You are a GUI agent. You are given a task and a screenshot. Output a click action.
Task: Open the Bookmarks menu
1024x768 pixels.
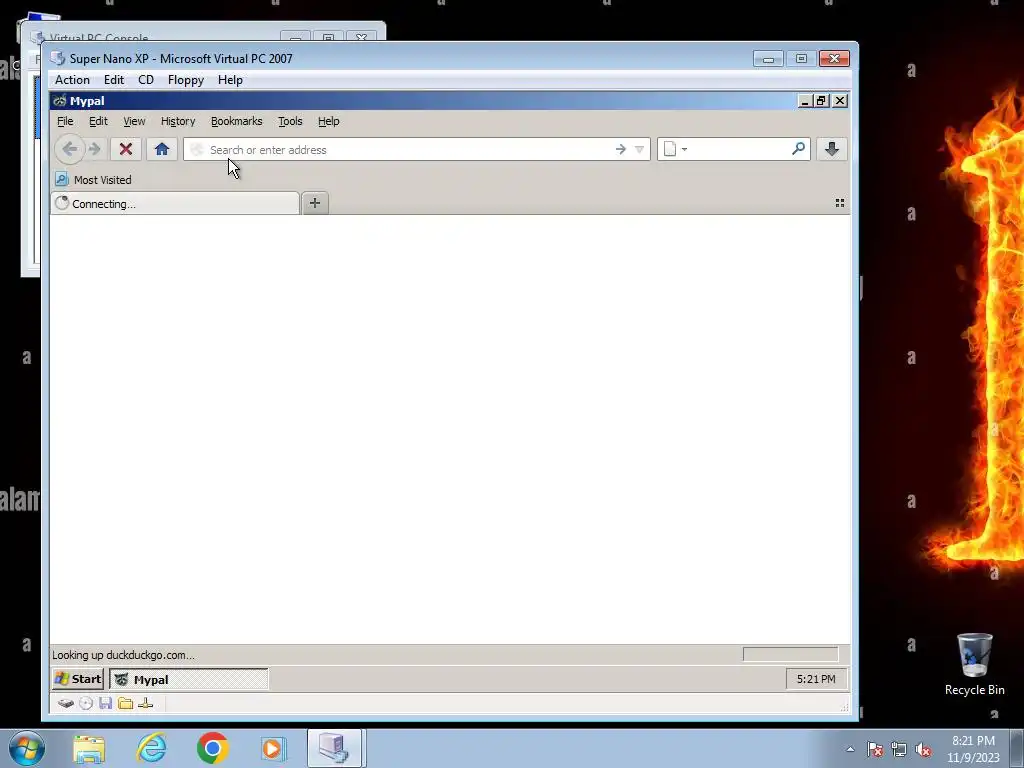point(236,121)
